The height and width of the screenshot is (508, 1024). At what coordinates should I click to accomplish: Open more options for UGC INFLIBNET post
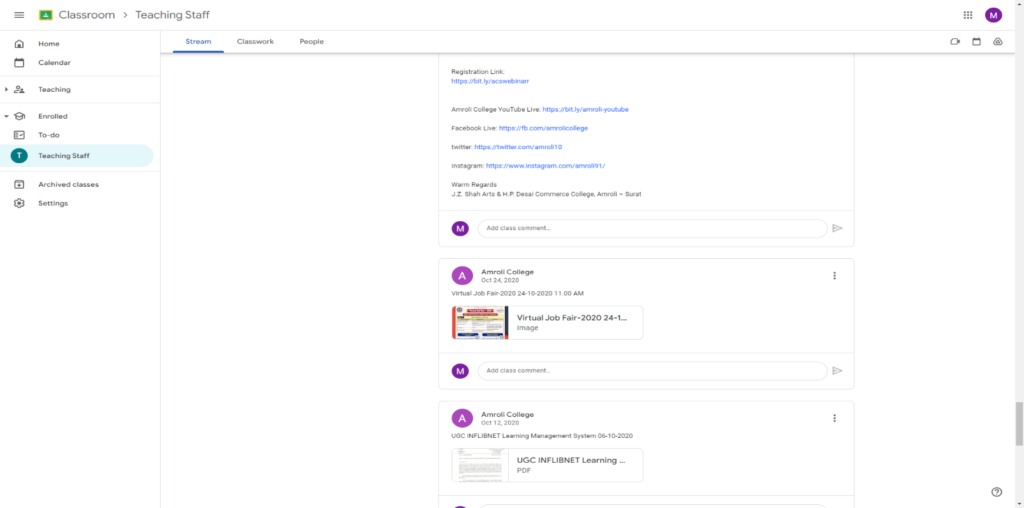[834, 418]
